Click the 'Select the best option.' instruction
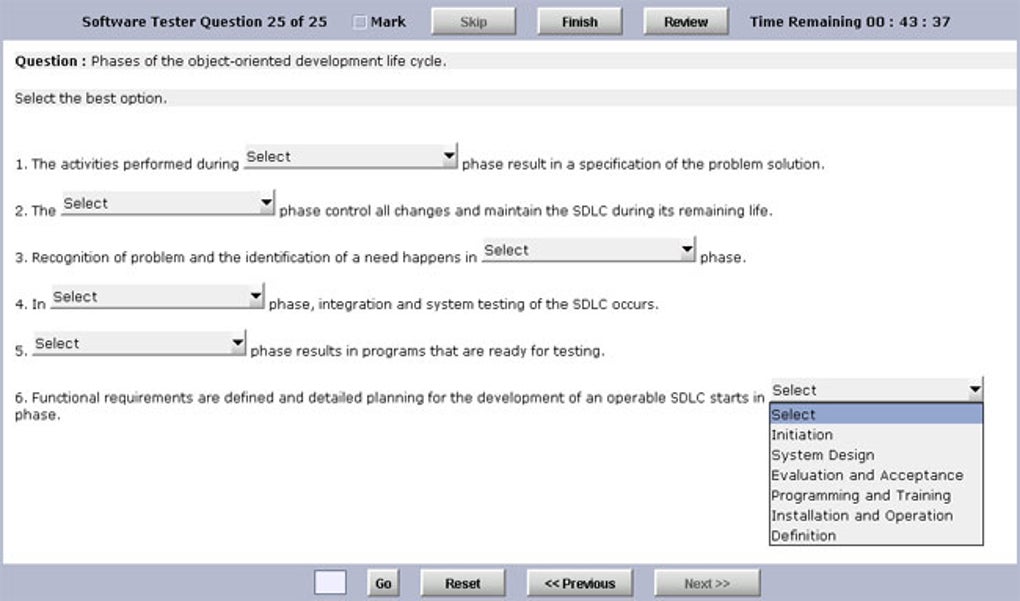 coord(90,98)
